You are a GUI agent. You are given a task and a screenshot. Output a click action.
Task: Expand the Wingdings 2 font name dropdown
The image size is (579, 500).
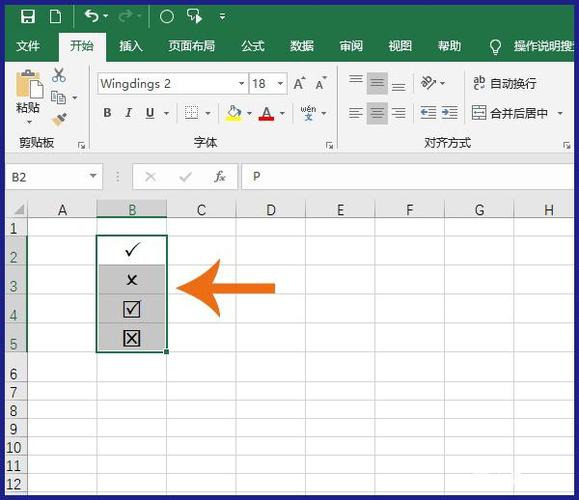coord(241,83)
